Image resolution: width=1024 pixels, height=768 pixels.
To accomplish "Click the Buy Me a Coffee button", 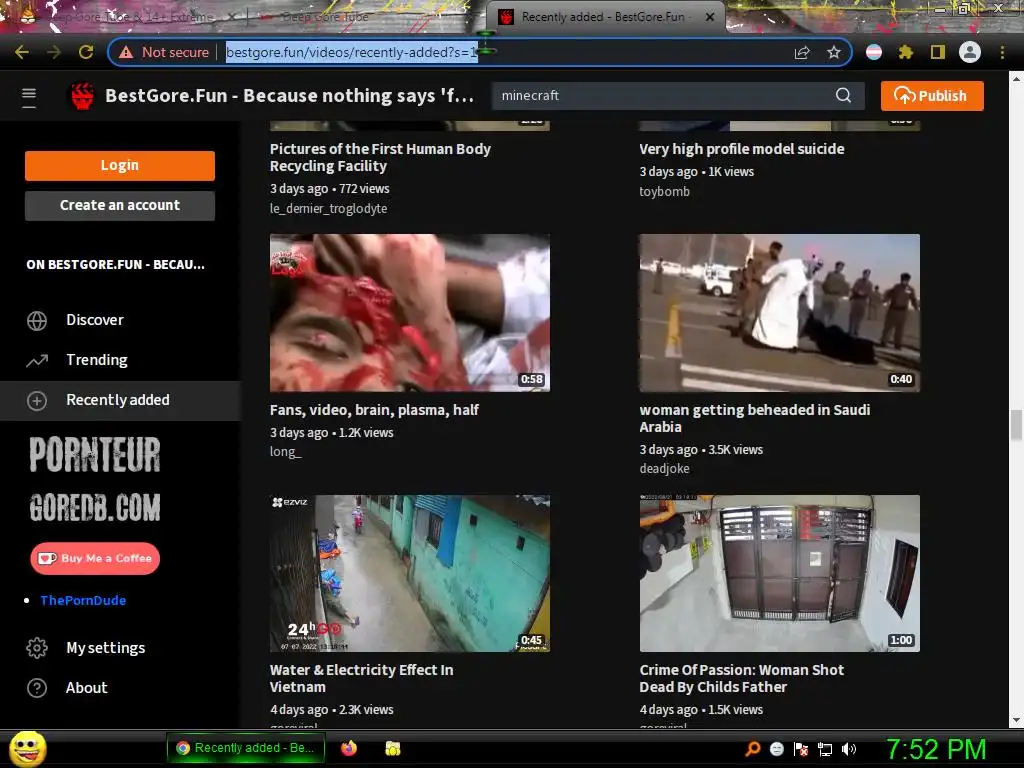I will pos(95,558).
